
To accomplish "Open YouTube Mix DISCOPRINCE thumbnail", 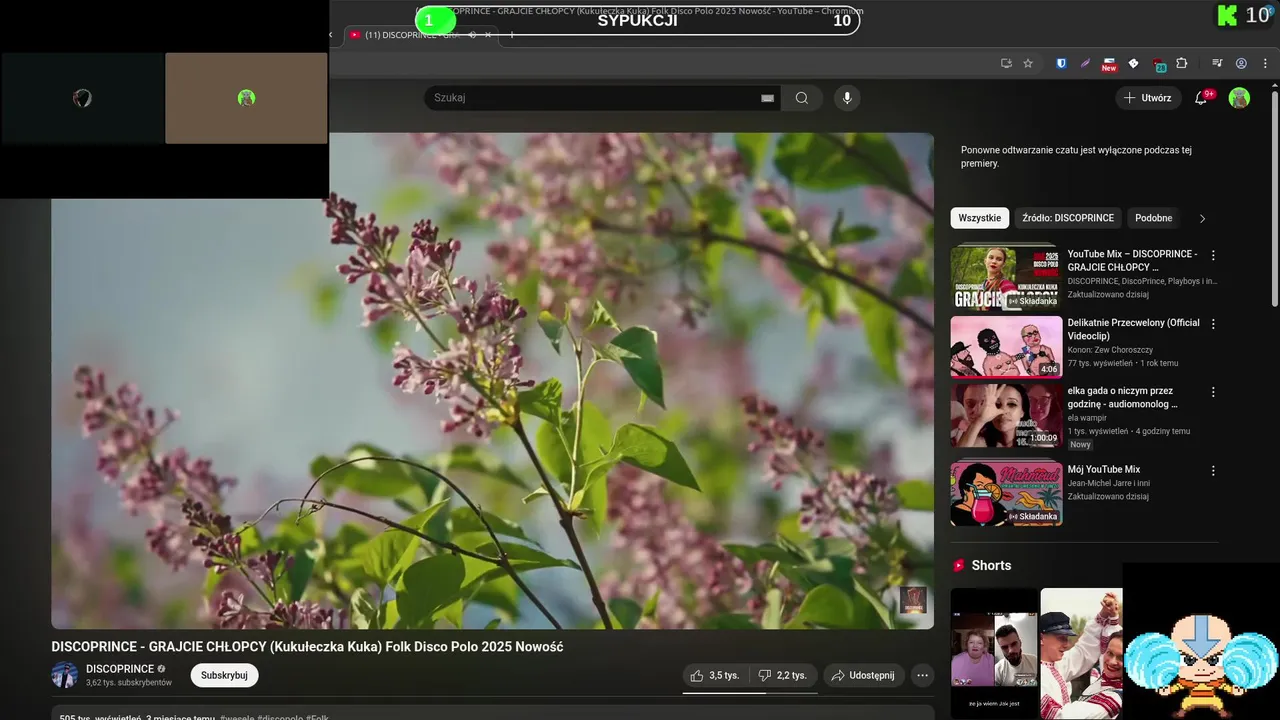I will pyautogui.click(x=1006, y=278).
